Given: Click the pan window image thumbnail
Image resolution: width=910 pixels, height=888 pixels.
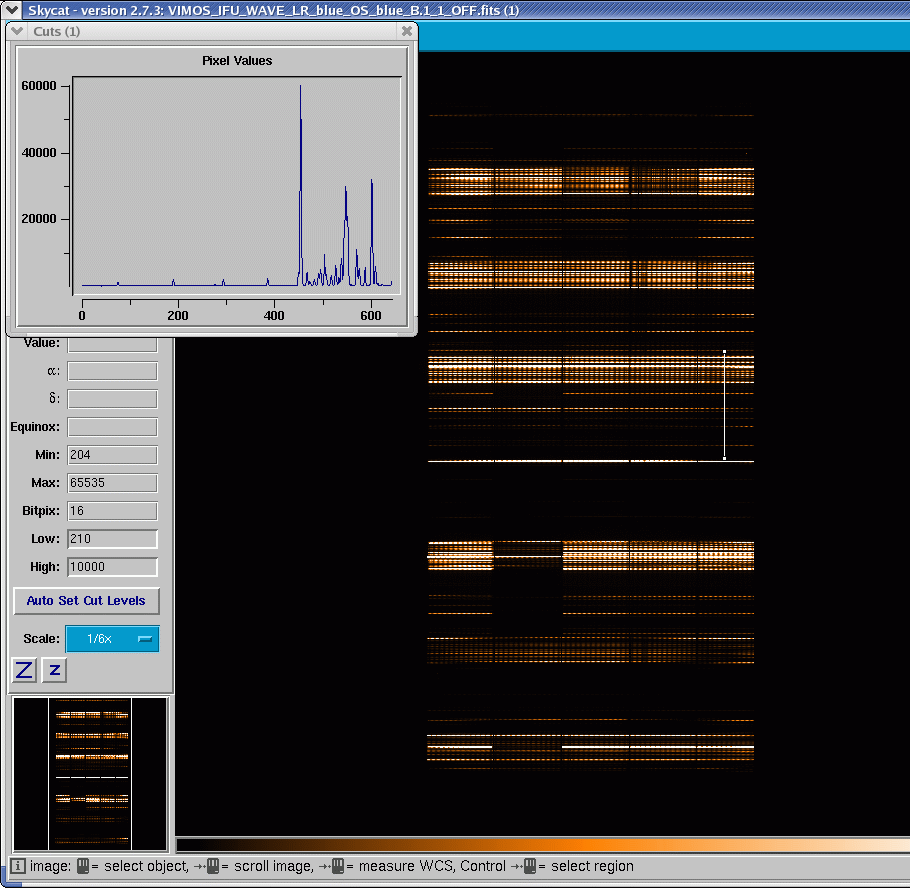Looking at the screenshot, I should (x=90, y=774).
